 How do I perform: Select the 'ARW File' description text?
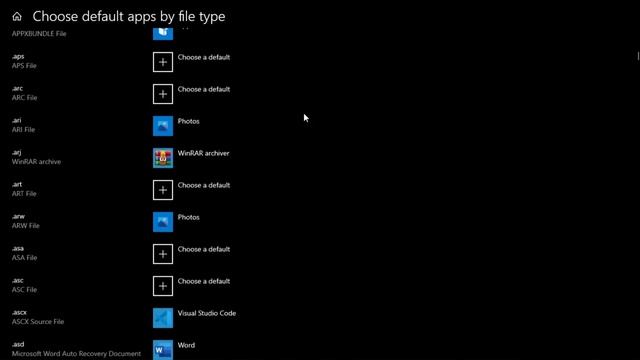tap(26, 226)
